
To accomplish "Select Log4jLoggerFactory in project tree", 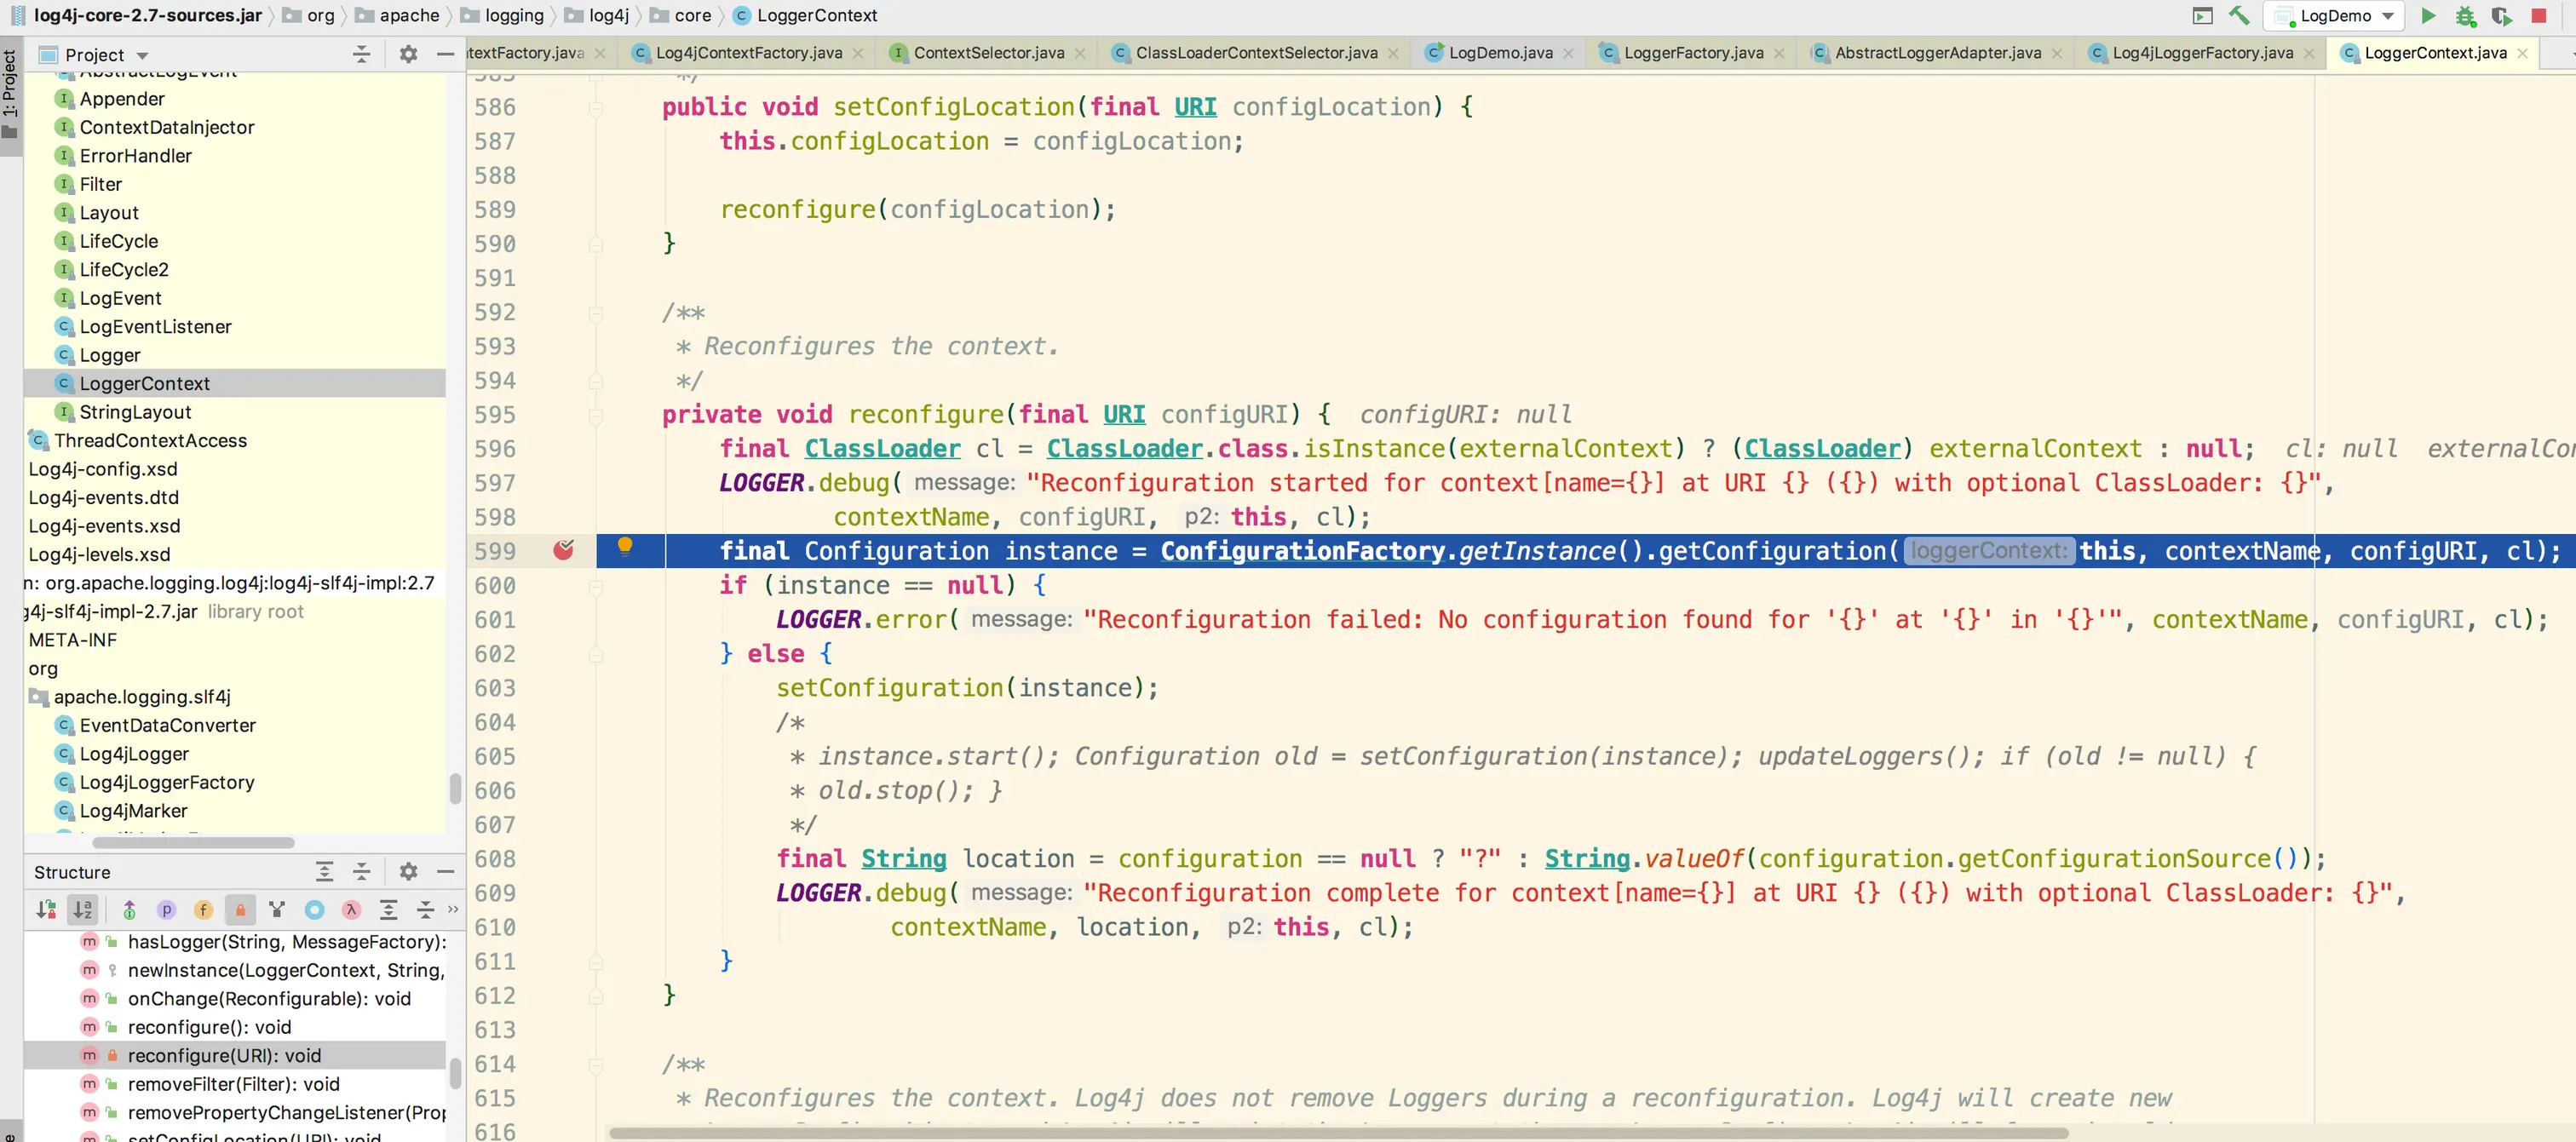I will [167, 782].
